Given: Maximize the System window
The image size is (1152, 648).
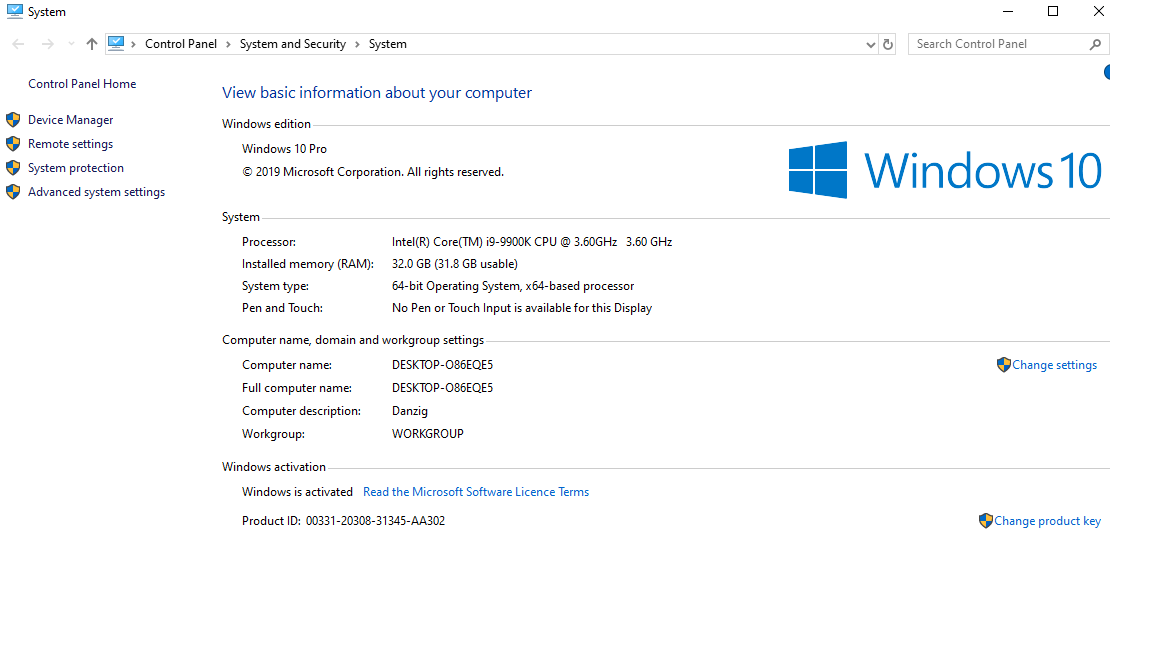Looking at the screenshot, I should tap(1053, 11).
